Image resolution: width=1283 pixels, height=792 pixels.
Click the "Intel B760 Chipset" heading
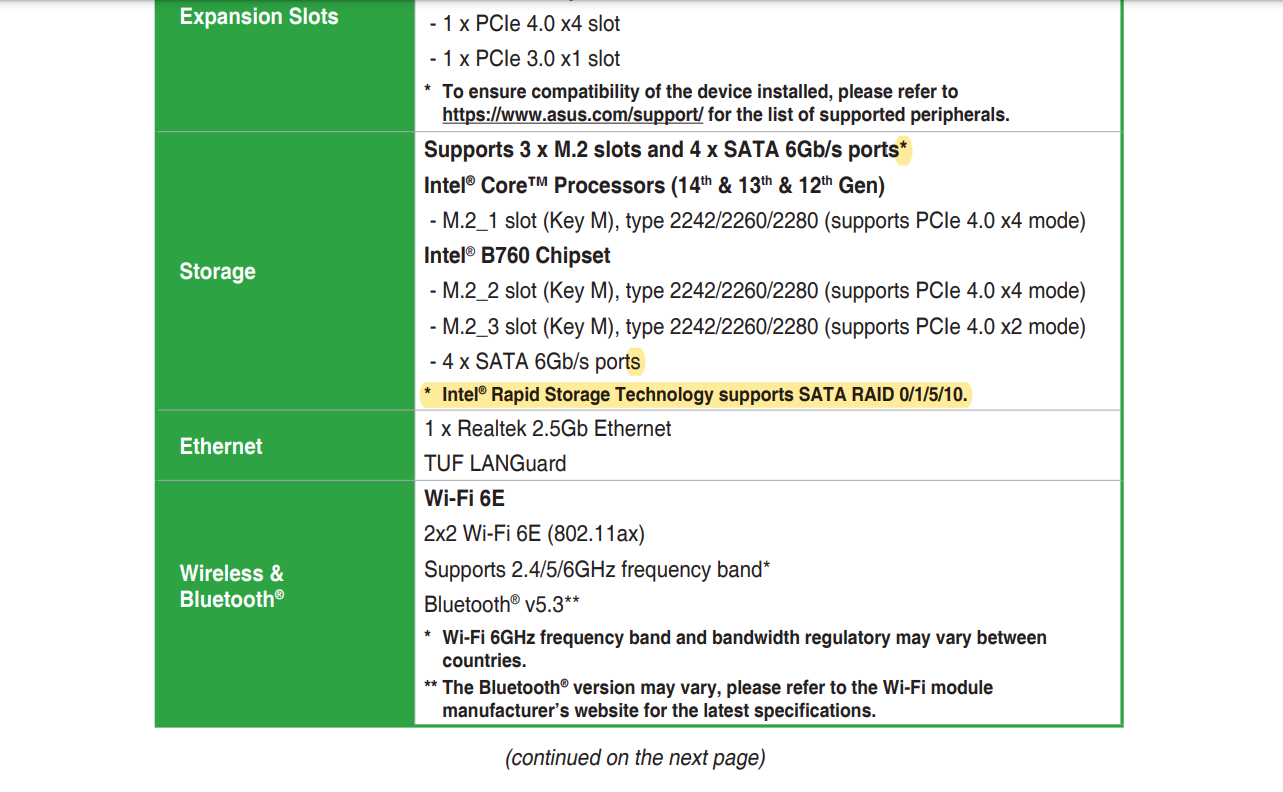point(517,256)
